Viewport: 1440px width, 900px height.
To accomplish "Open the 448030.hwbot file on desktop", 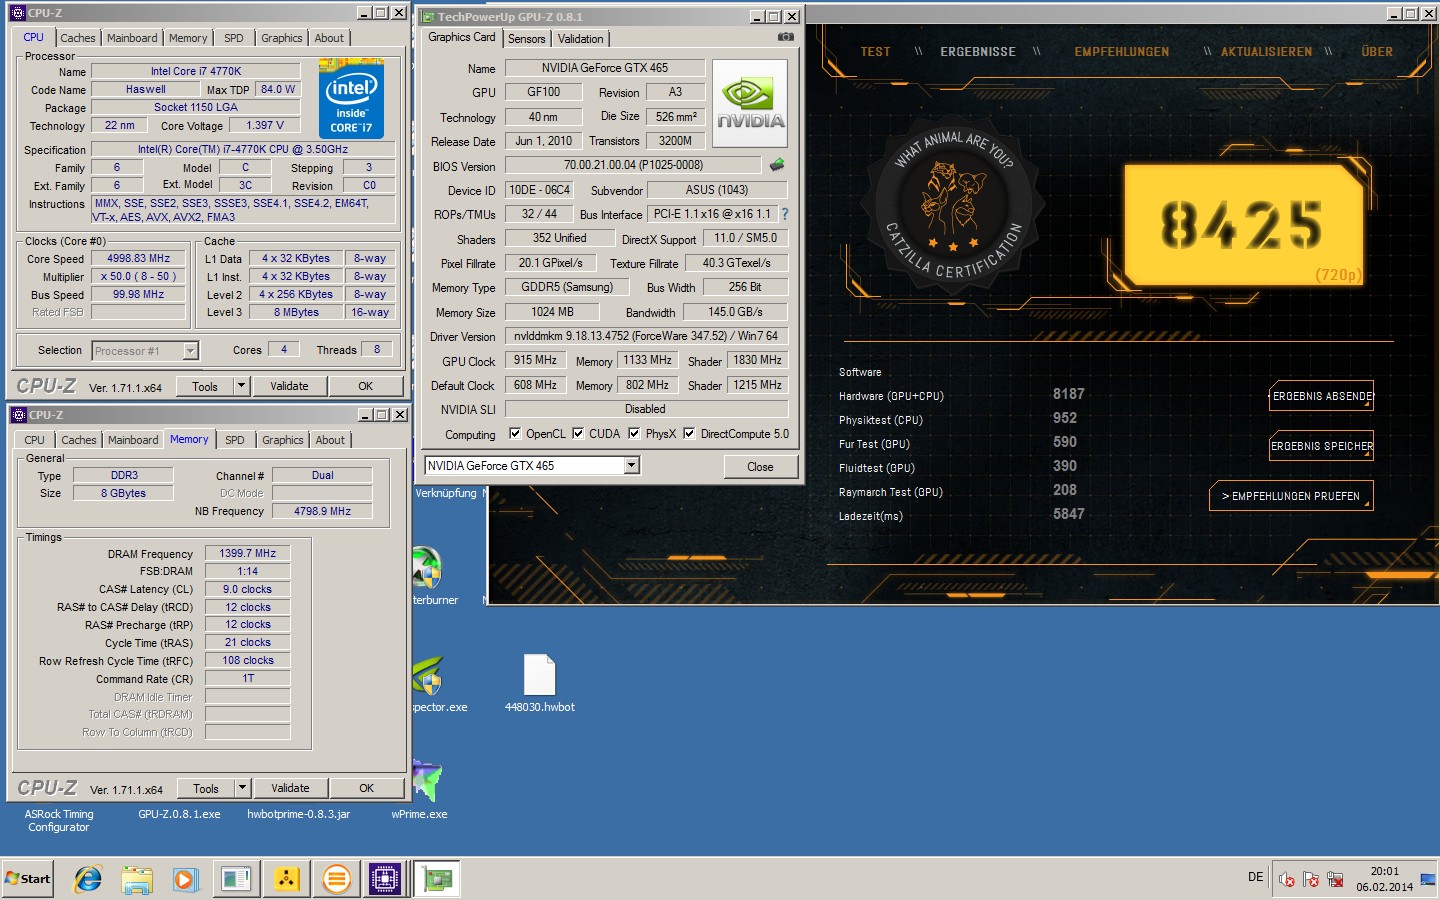I will pos(540,683).
